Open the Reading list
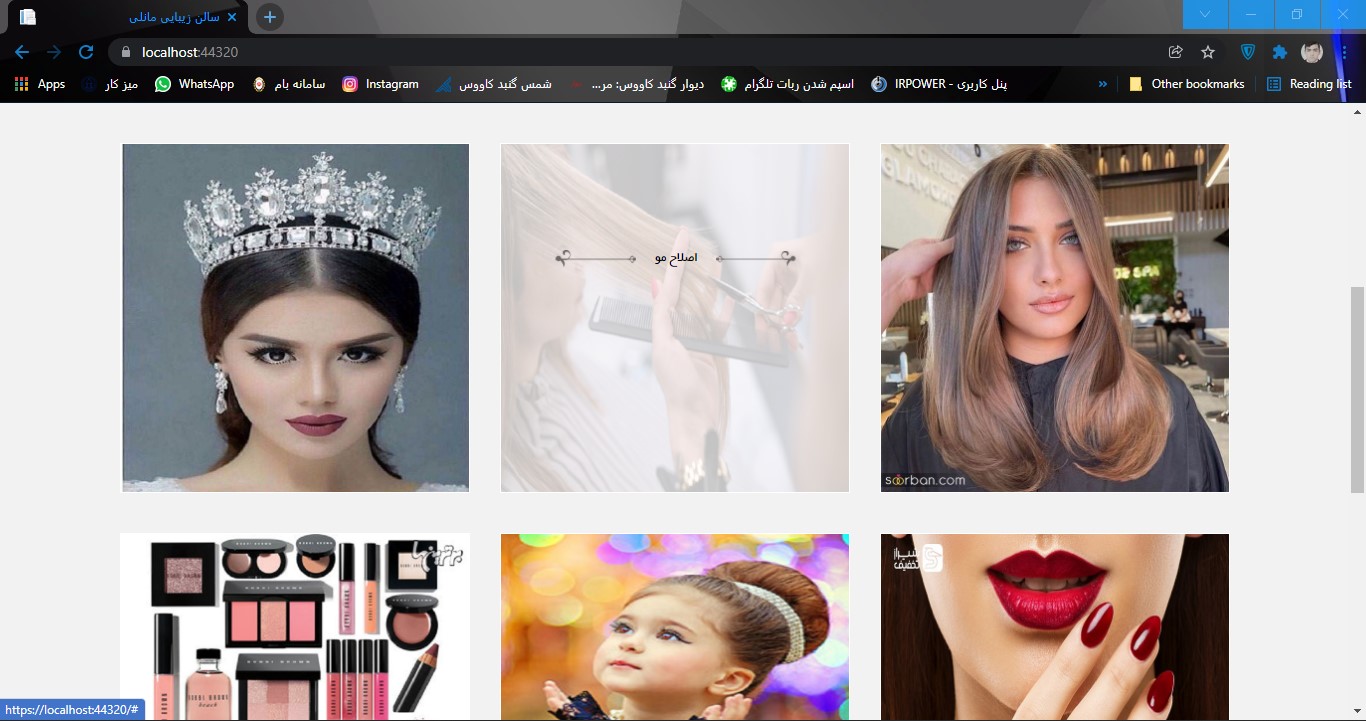 [x=1309, y=84]
